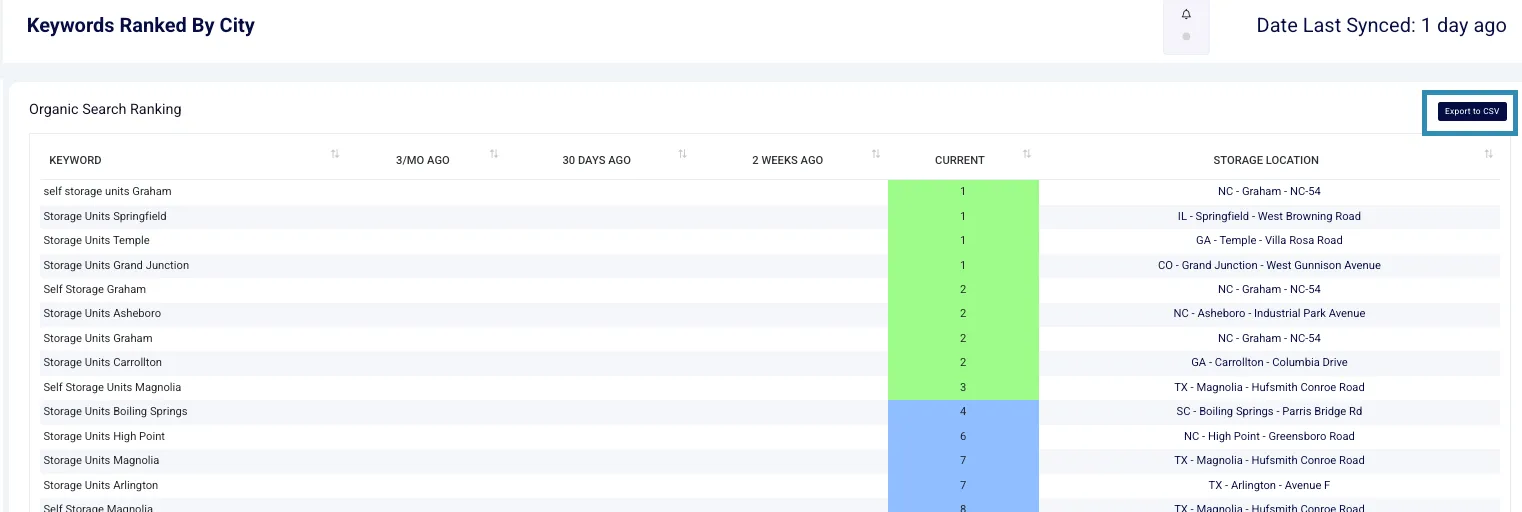Click location 'IL - Springfield - West Browning Road'
This screenshot has width=1522, height=512.
pyautogui.click(x=1269, y=216)
